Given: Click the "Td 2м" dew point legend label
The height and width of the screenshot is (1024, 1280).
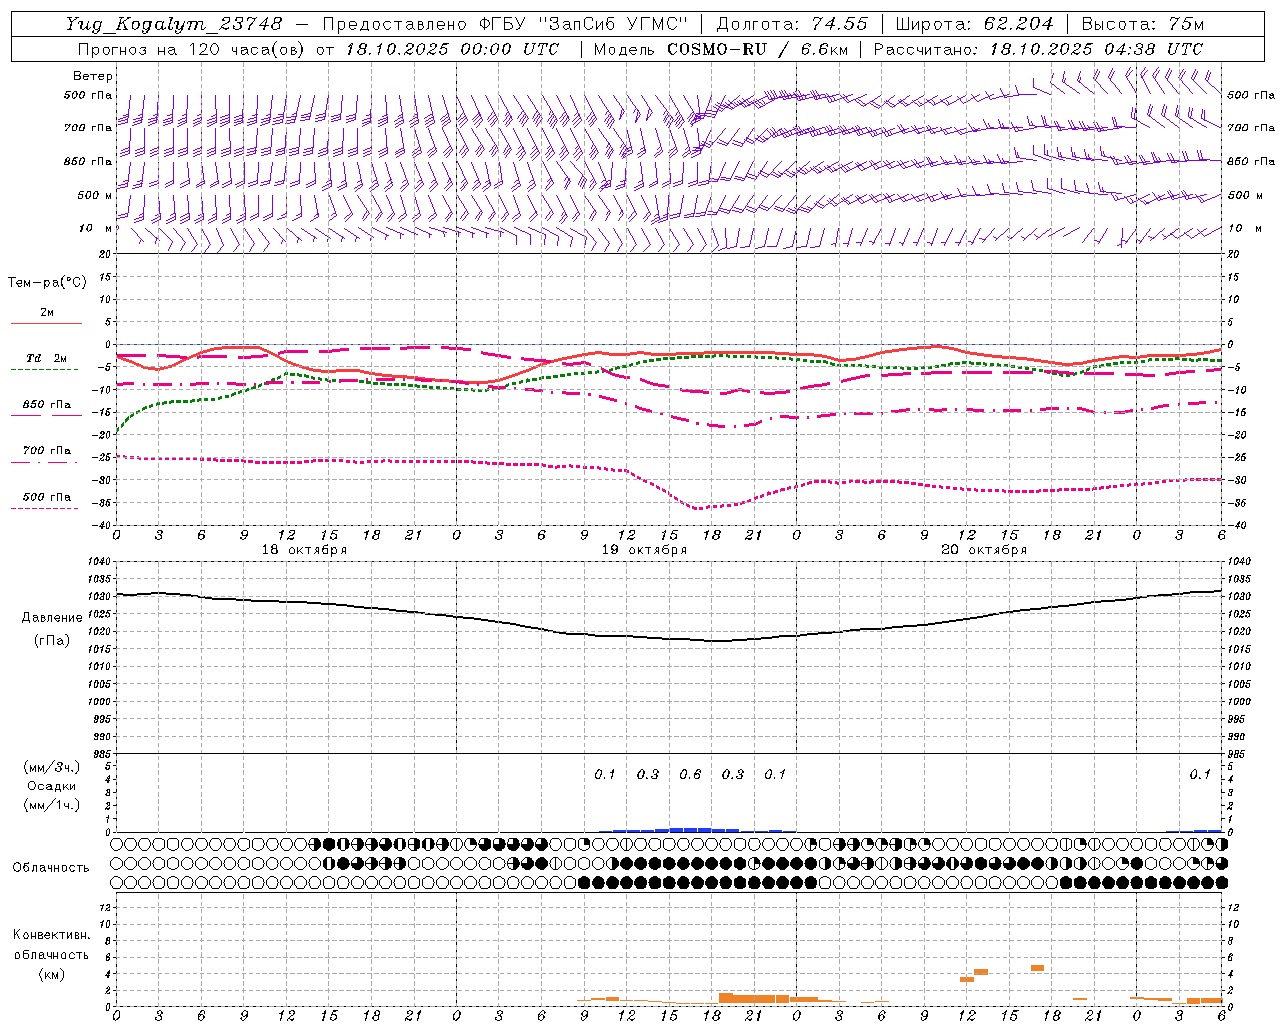Looking at the screenshot, I should point(46,358).
